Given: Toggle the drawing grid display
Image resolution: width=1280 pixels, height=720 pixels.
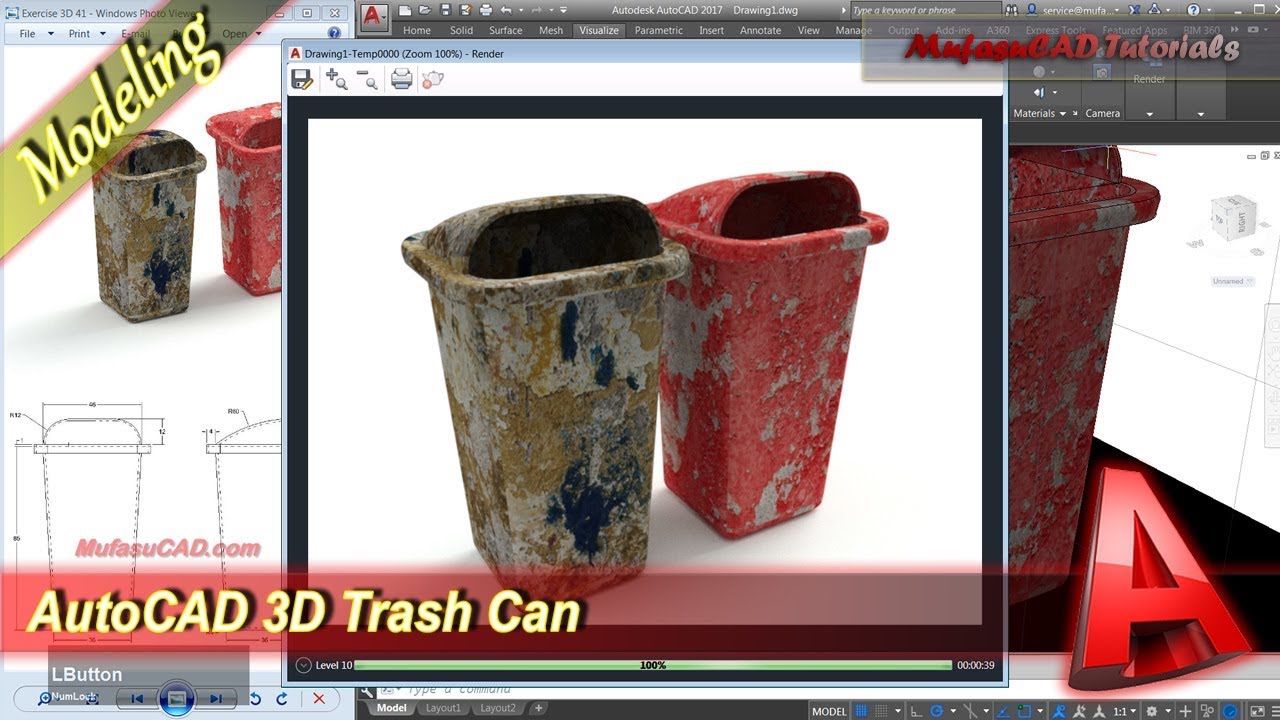Looking at the screenshot, I should [860, 711].
